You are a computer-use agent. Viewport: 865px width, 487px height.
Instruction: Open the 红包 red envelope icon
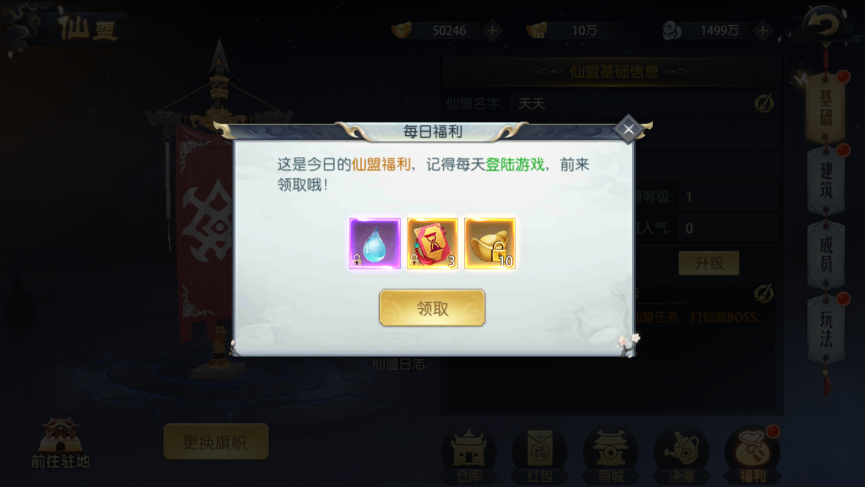coord(540,454)
